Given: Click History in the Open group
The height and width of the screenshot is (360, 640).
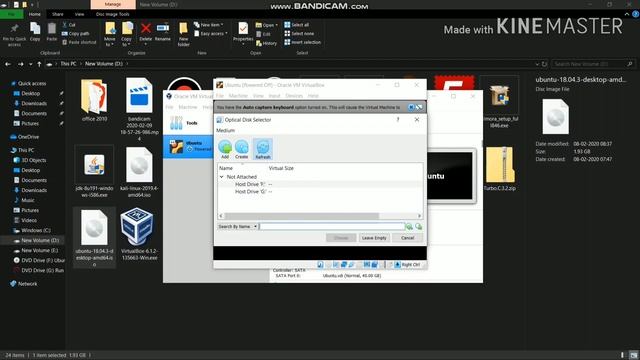Looking at the screenshot, I should (x=266, y=43).
